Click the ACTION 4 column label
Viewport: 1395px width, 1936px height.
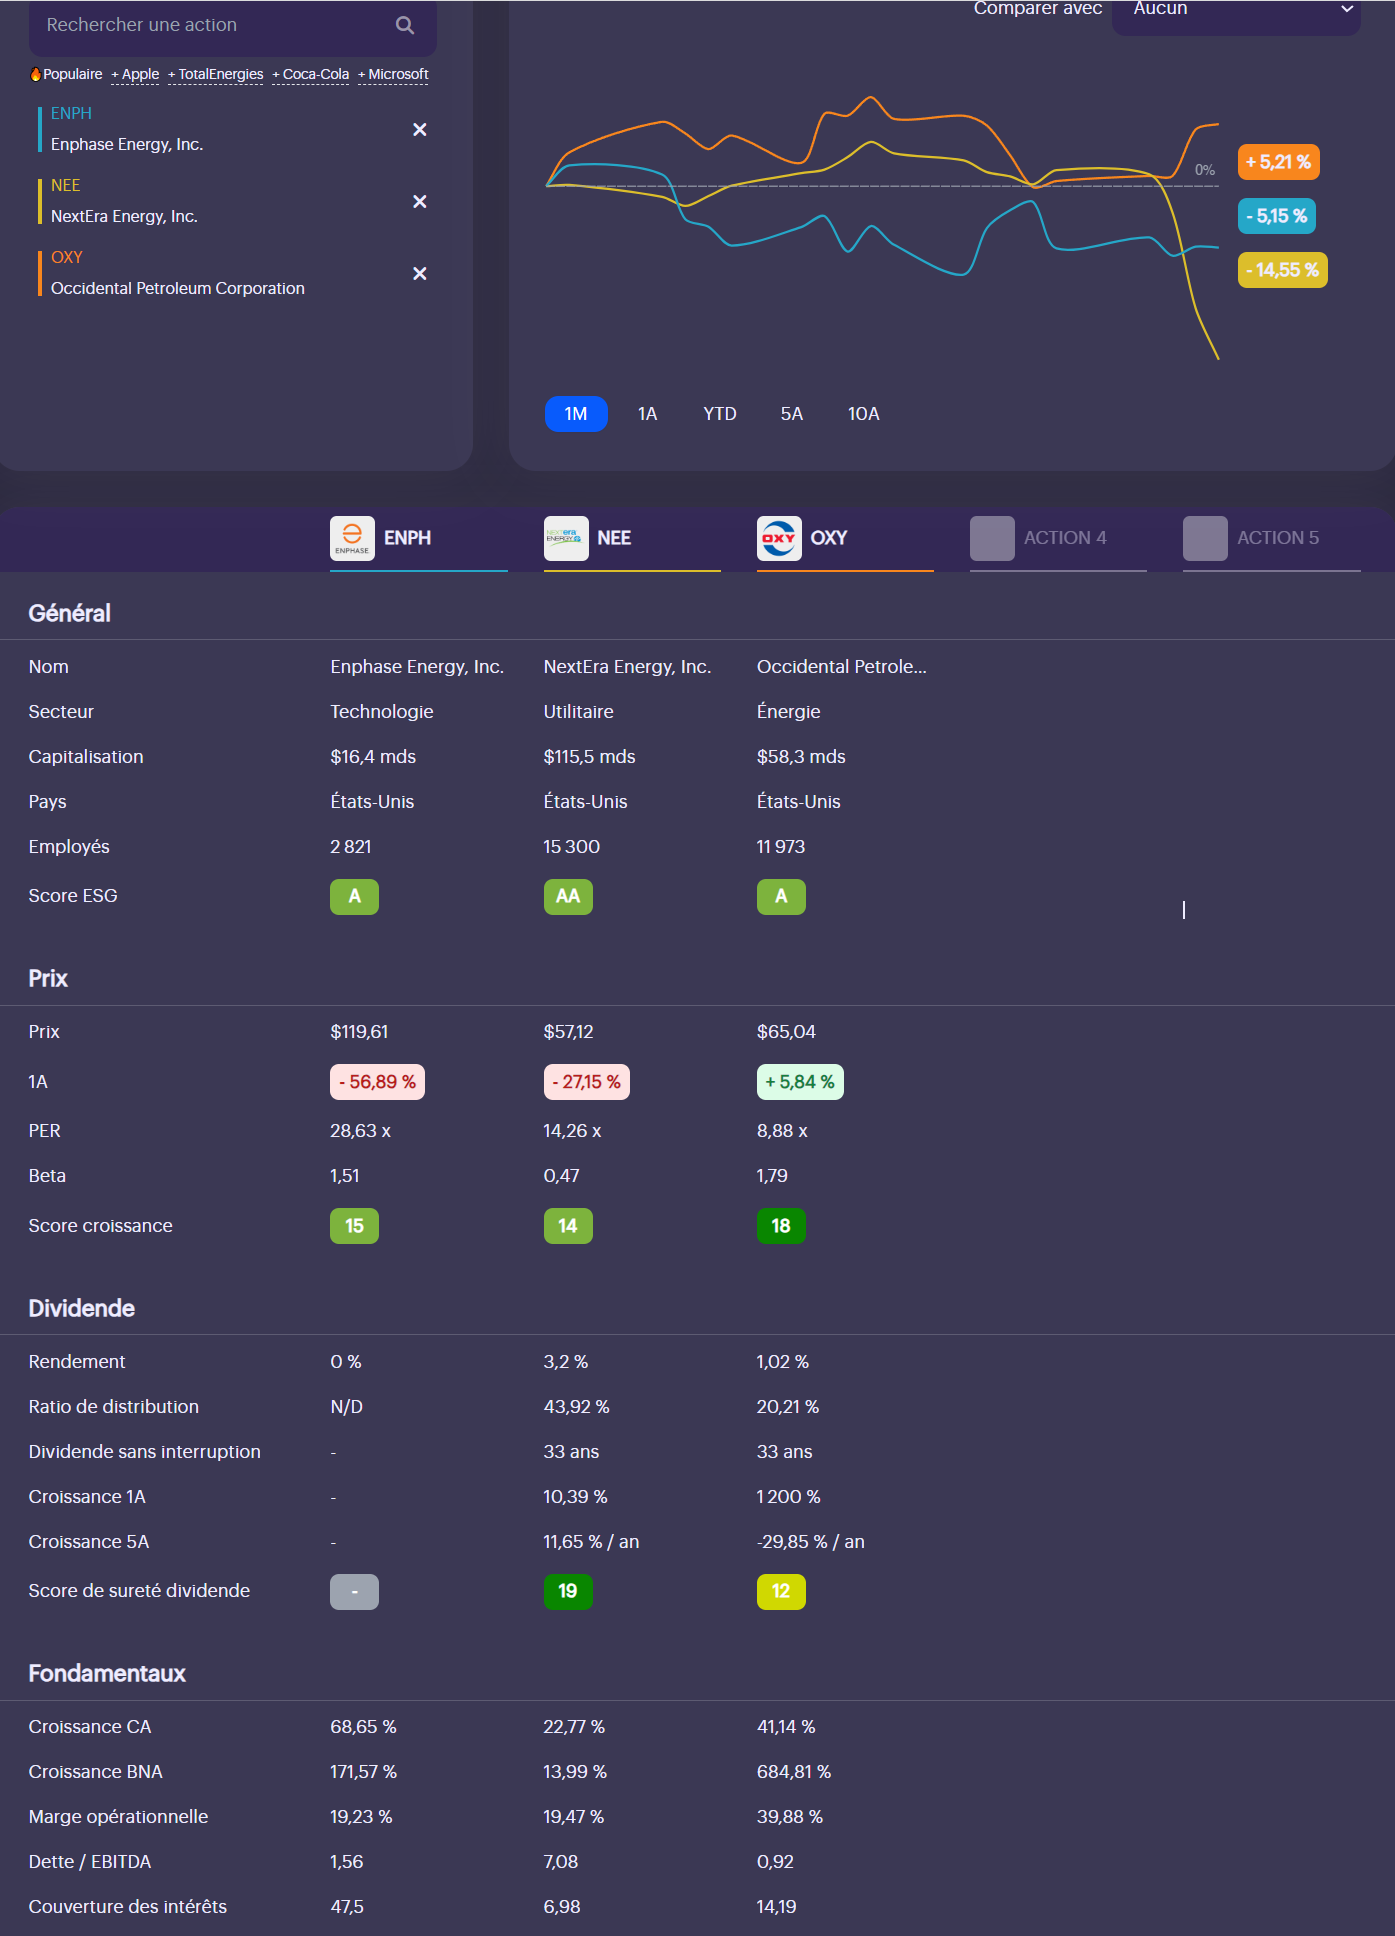pyautogui.click(x=1065, y=538)
